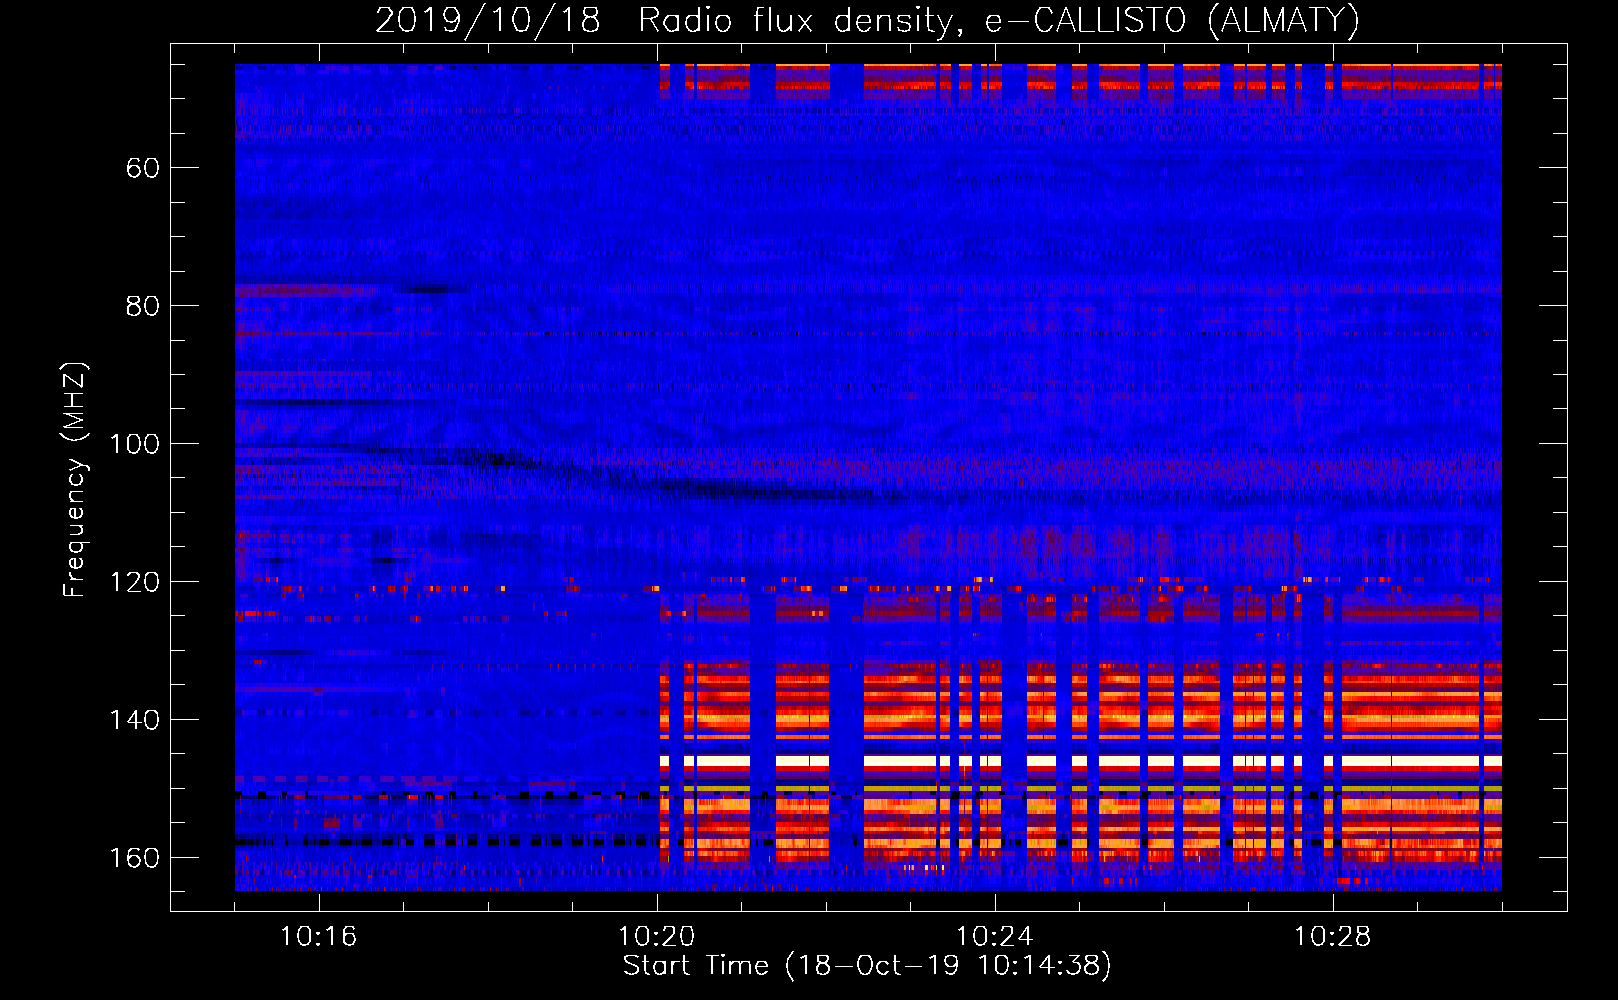Click the 'Start Time (18-Oct-19 10:14:38)' label
Viewport: 1618px width, 1000px height.
(x=867, y=966)
